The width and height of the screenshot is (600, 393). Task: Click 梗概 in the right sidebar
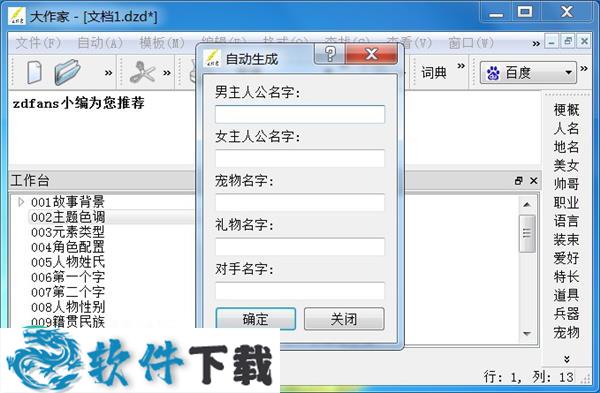(x=566, y=110)
